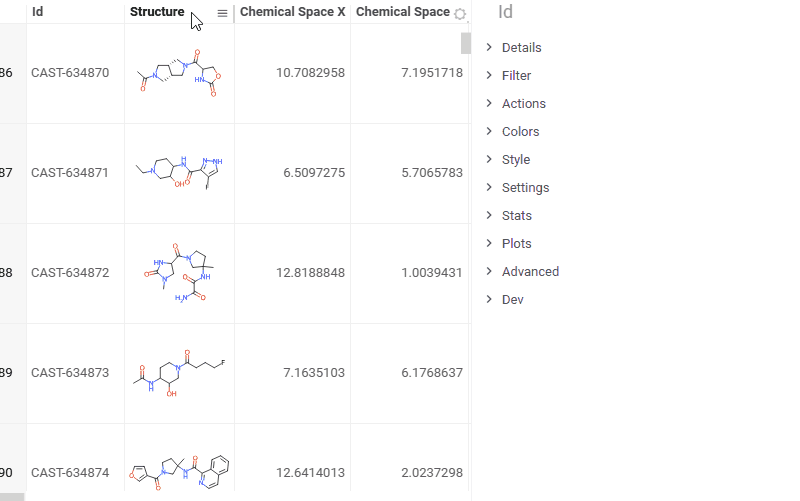Screen dimensions: 800x501
Task: Select the cell containing 10.7082958
Action: (292, 73)
